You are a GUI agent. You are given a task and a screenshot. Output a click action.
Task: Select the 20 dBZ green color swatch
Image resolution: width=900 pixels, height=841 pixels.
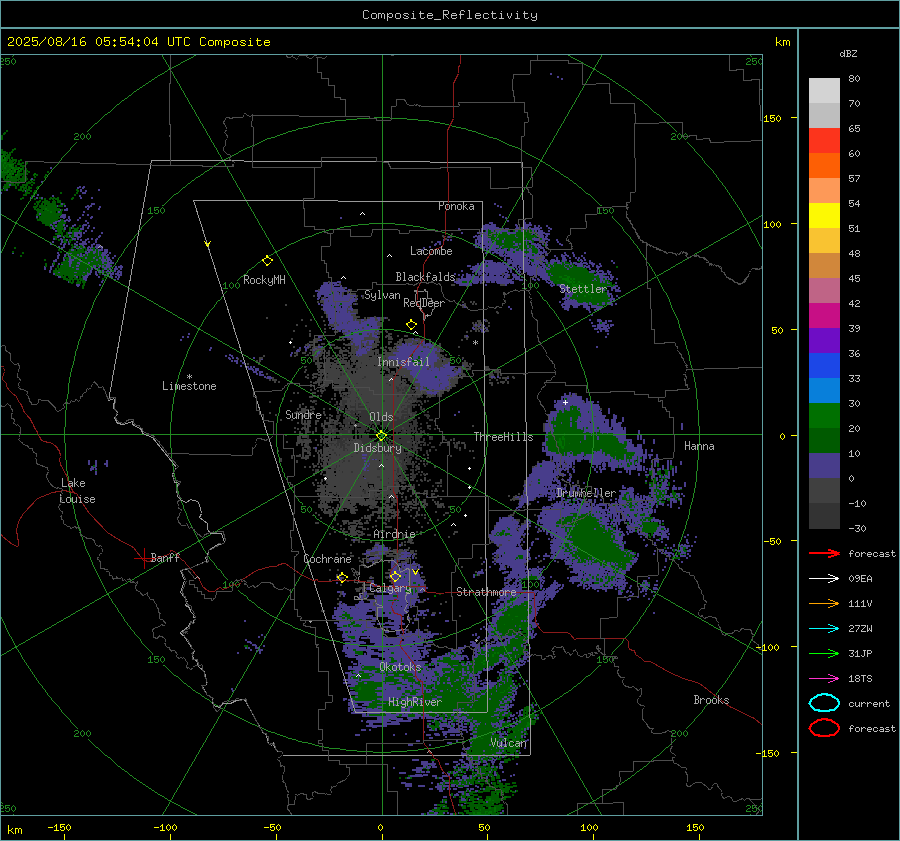[824, 415]
